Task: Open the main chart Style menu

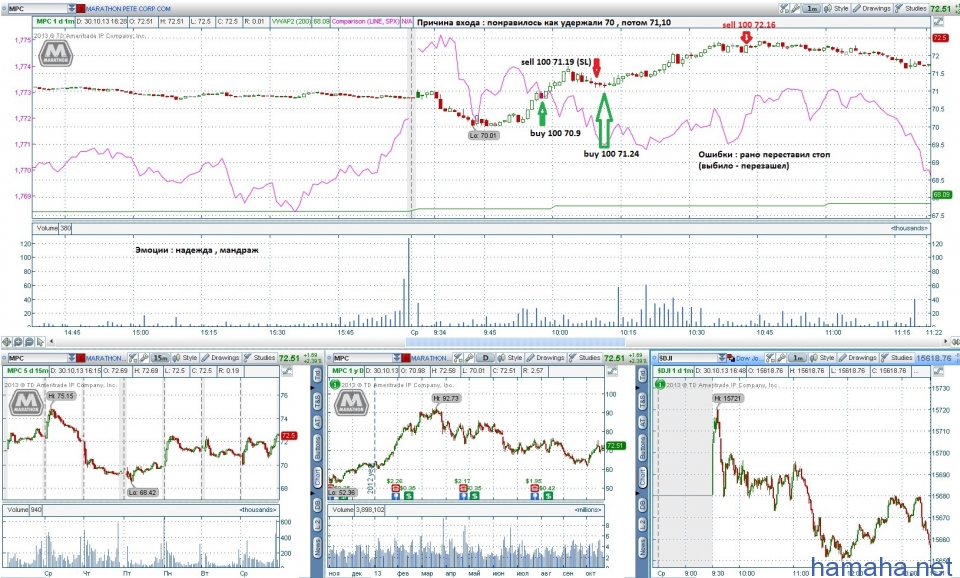Action: click(837, 9)
